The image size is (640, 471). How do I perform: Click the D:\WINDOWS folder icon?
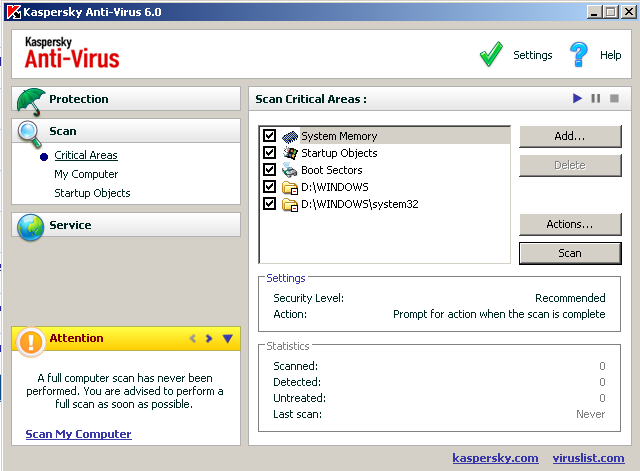[x=290, y=187]
